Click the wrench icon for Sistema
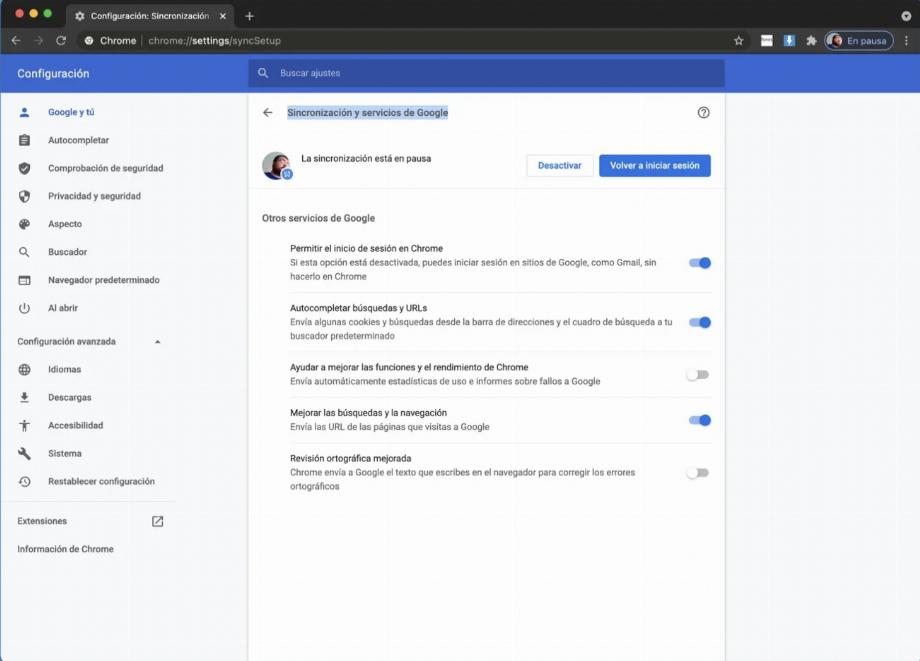Screen dimensions: 920x661 (x=24, y=453)
